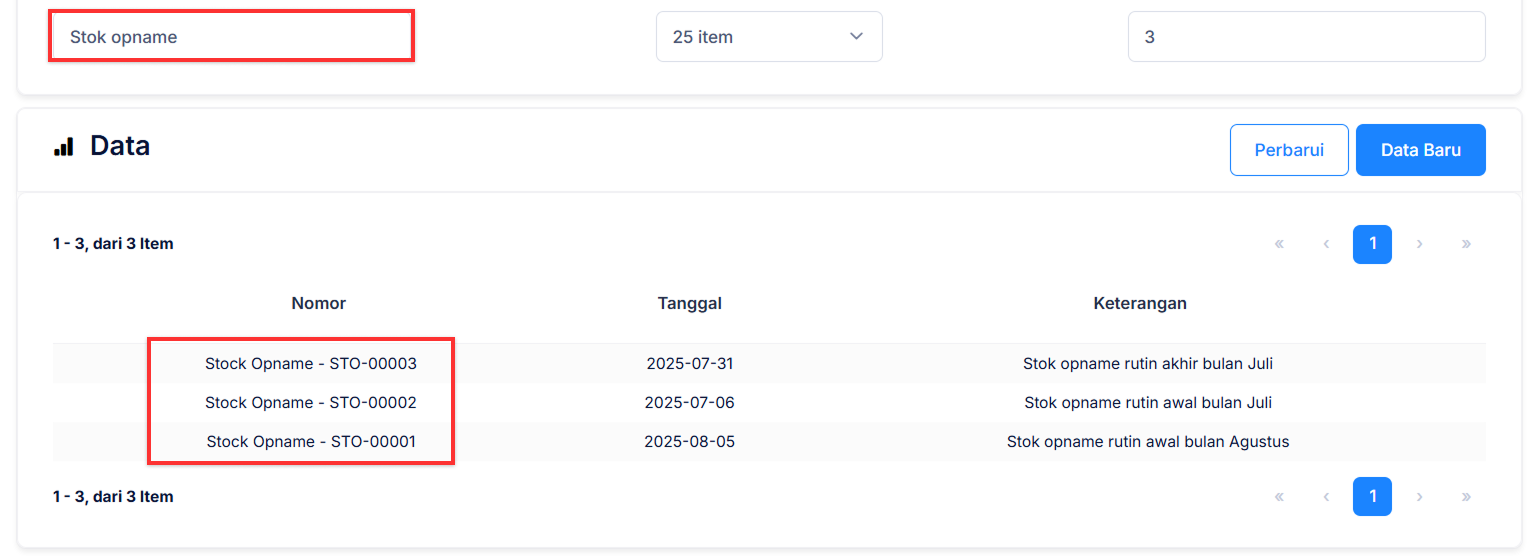
Task: Click previous page arrow in top pagination
Action: [x=1326, y=244]
